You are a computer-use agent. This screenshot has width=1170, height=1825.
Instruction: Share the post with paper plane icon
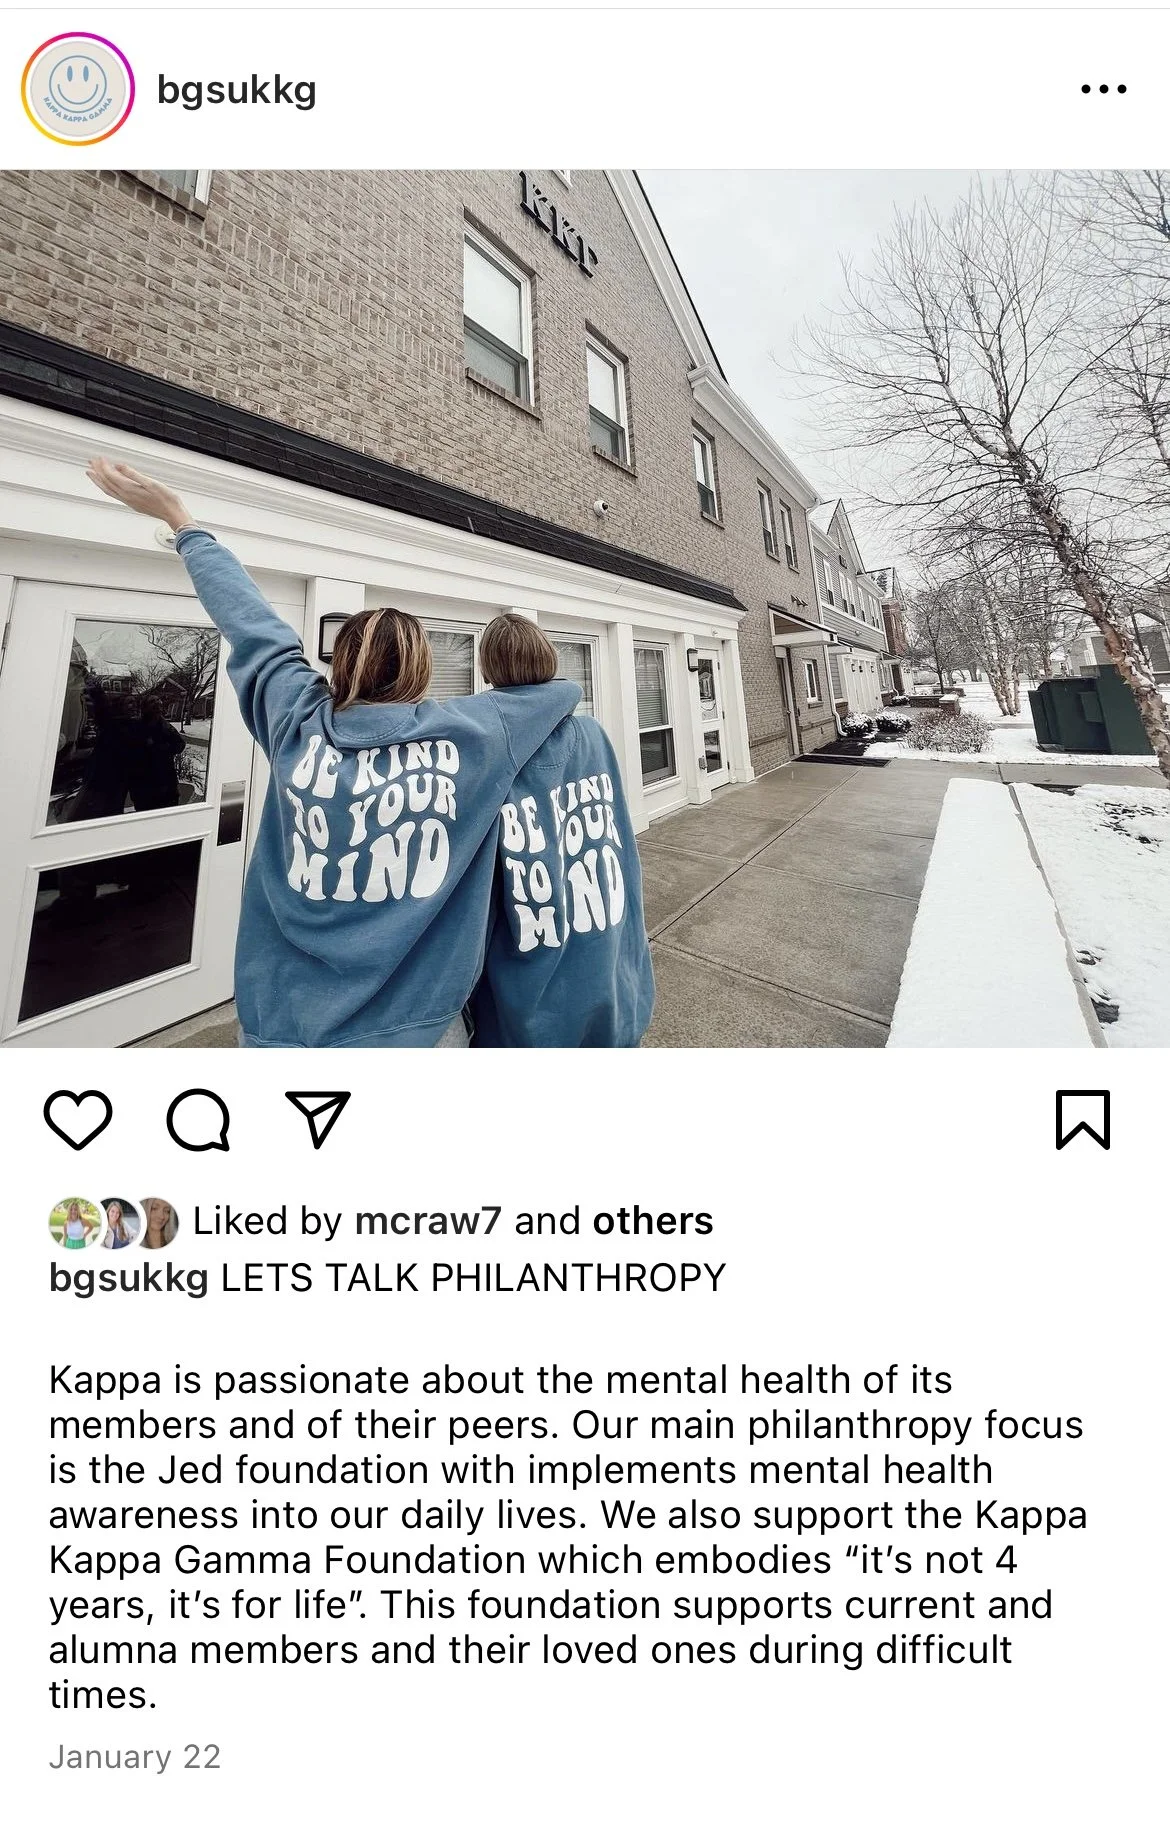coord(318,1118)
